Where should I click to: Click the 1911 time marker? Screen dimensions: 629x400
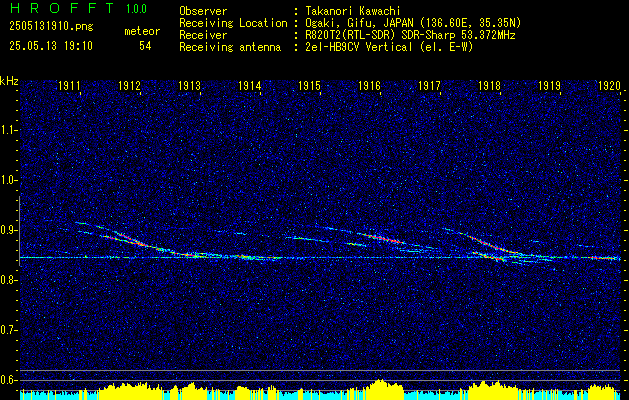pos(69,85)
